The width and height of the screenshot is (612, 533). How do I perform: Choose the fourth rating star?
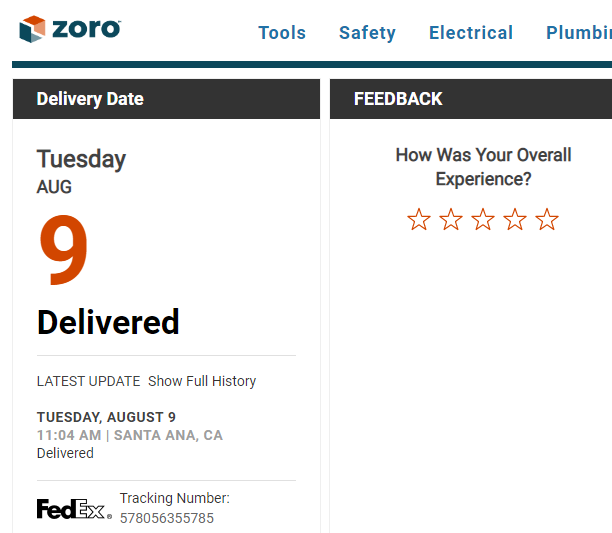pos(515,219)
